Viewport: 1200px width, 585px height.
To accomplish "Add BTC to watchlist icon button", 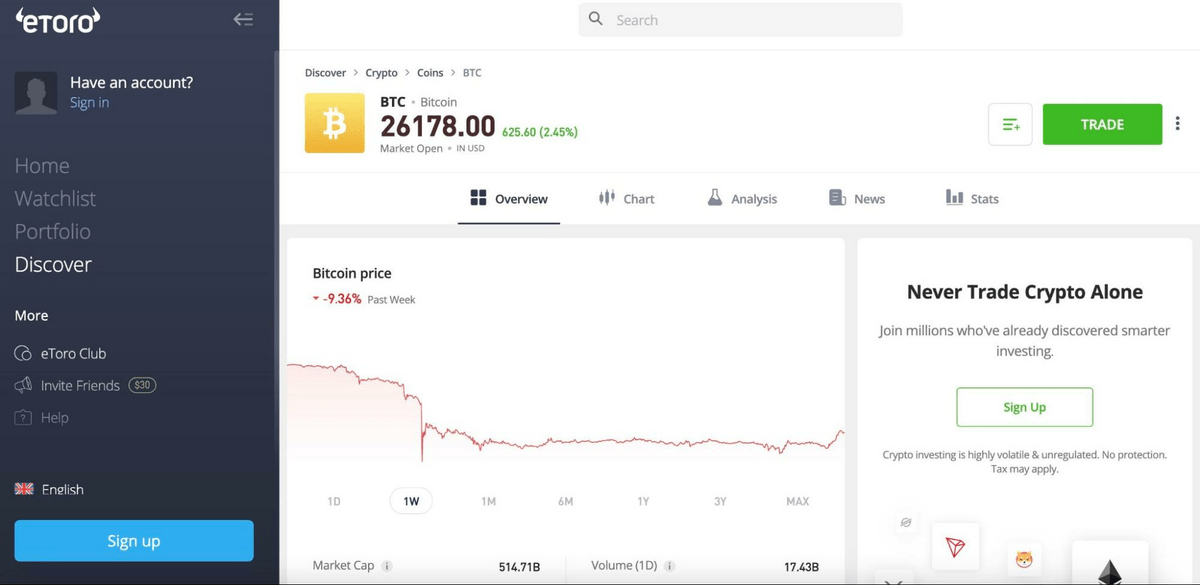I will tap(1010, 124).
